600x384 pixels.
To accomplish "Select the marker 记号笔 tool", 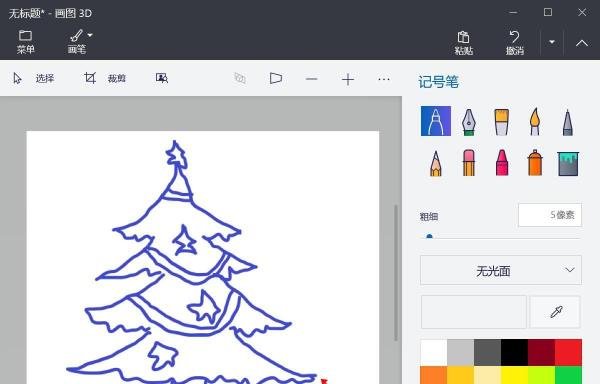I will tap(436, 121).
